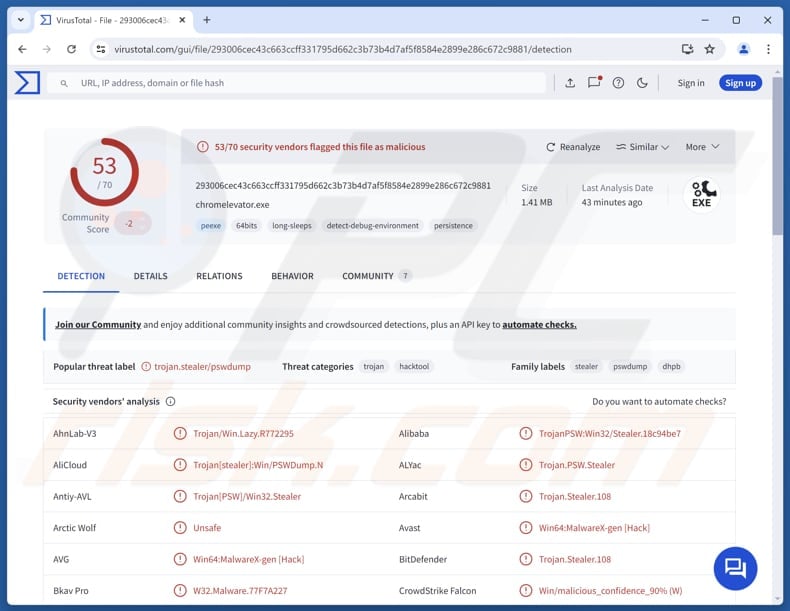Focus the URL, IP address, domain search field

[296, 83]
